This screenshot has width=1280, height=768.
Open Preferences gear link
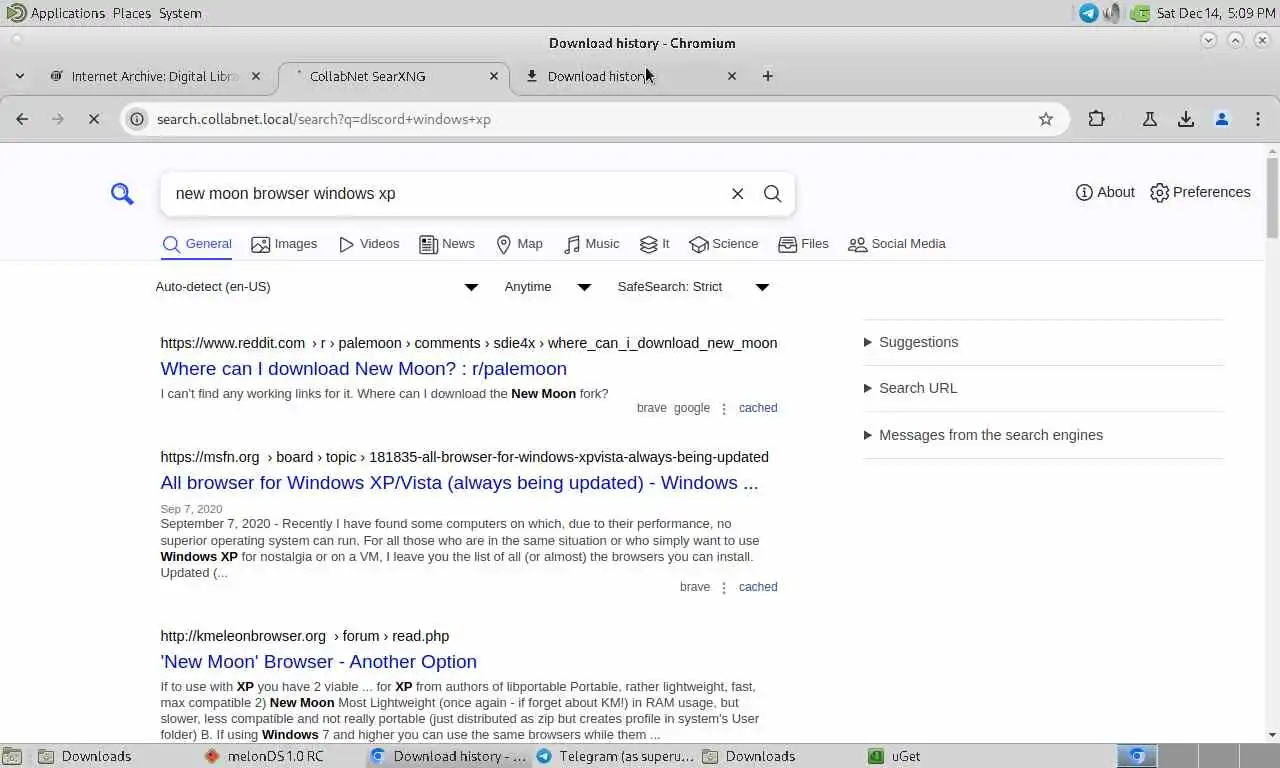coord(1200,192)
